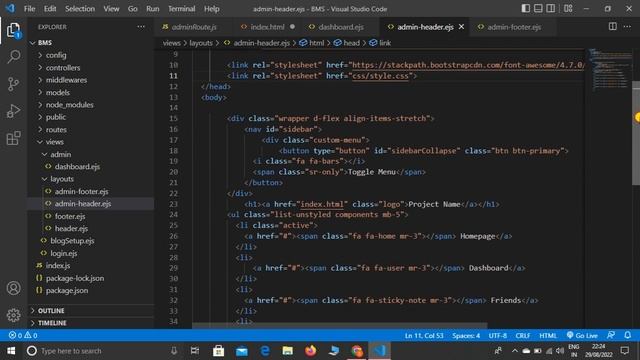Image resolution: width=640 pixels, height=360 pixels.
Task: Open the Search view in activity bar
Action: pos(13,57)
